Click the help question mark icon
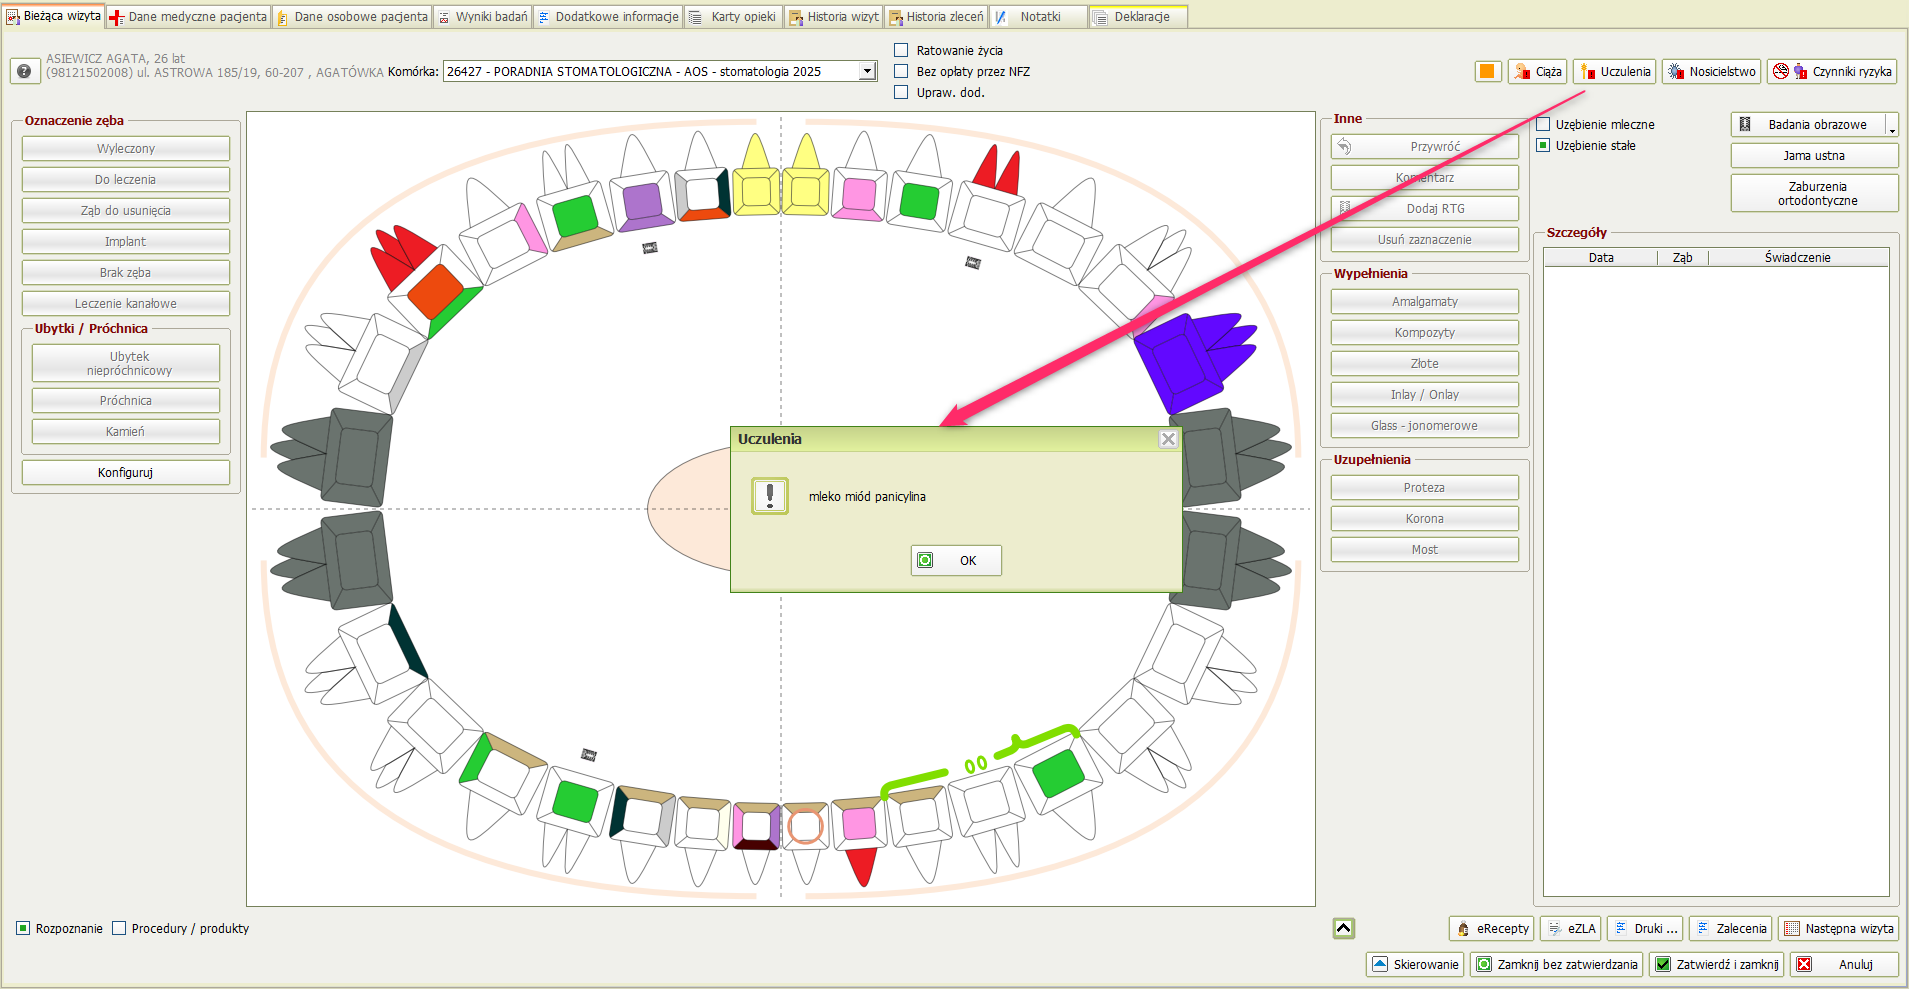Screen dimensions: 1909x989 point(24,71)
